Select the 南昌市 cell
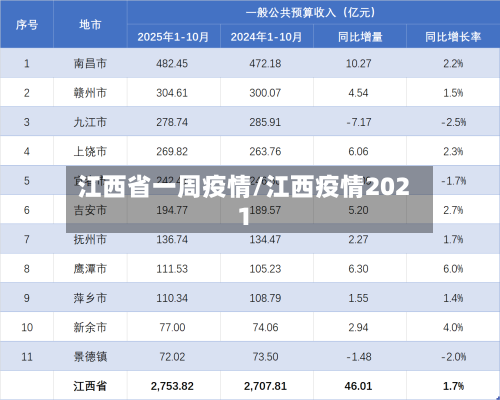The width and height of the screenshot is (500, 400). click(x=90, y=63)
